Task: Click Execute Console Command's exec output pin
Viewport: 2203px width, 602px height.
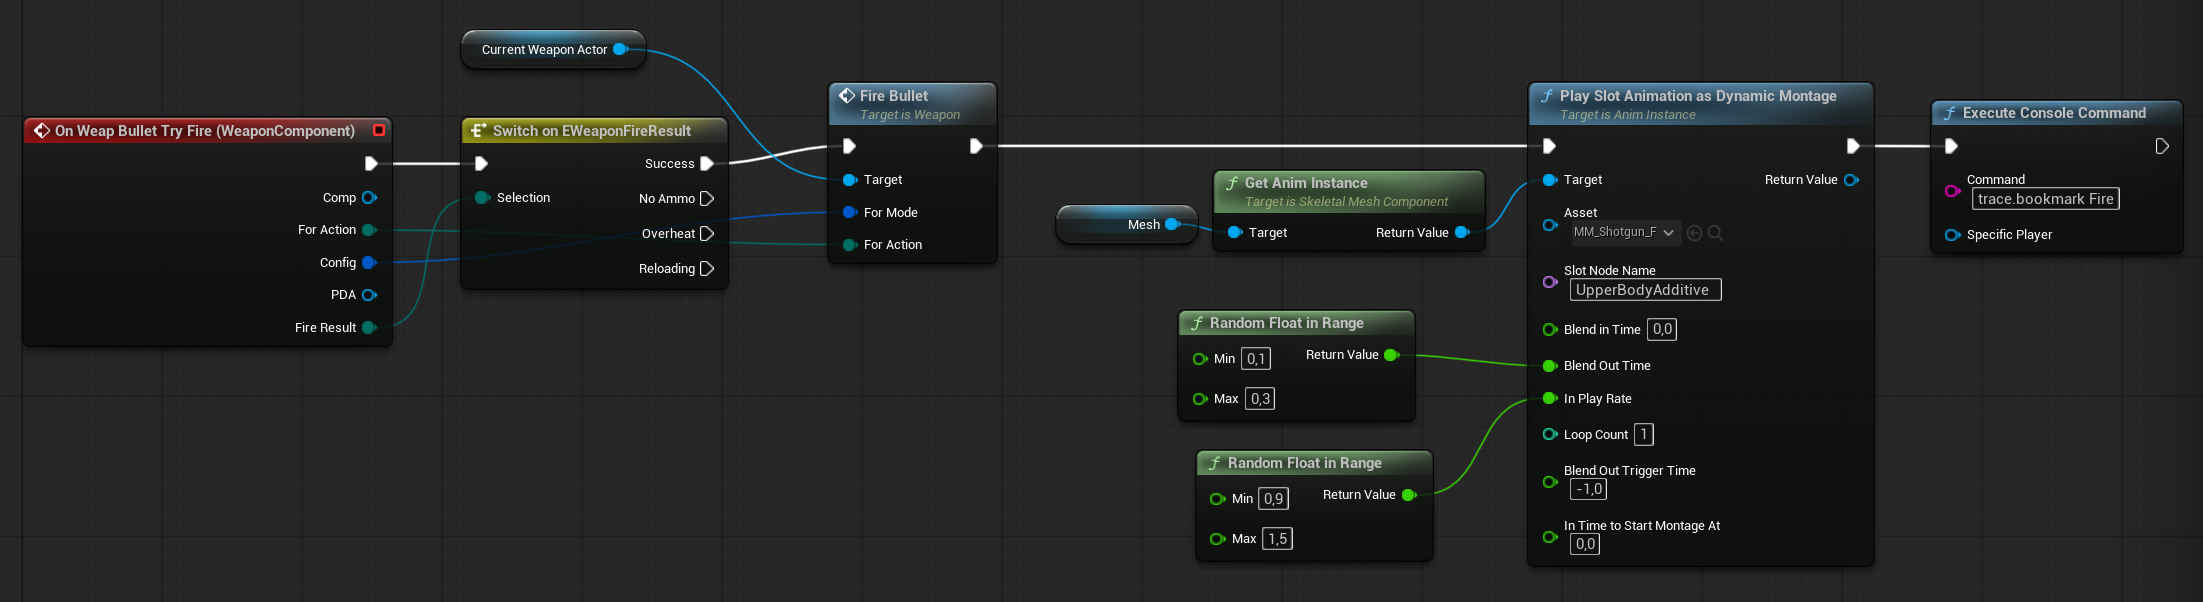Action: pos(2161,147)
